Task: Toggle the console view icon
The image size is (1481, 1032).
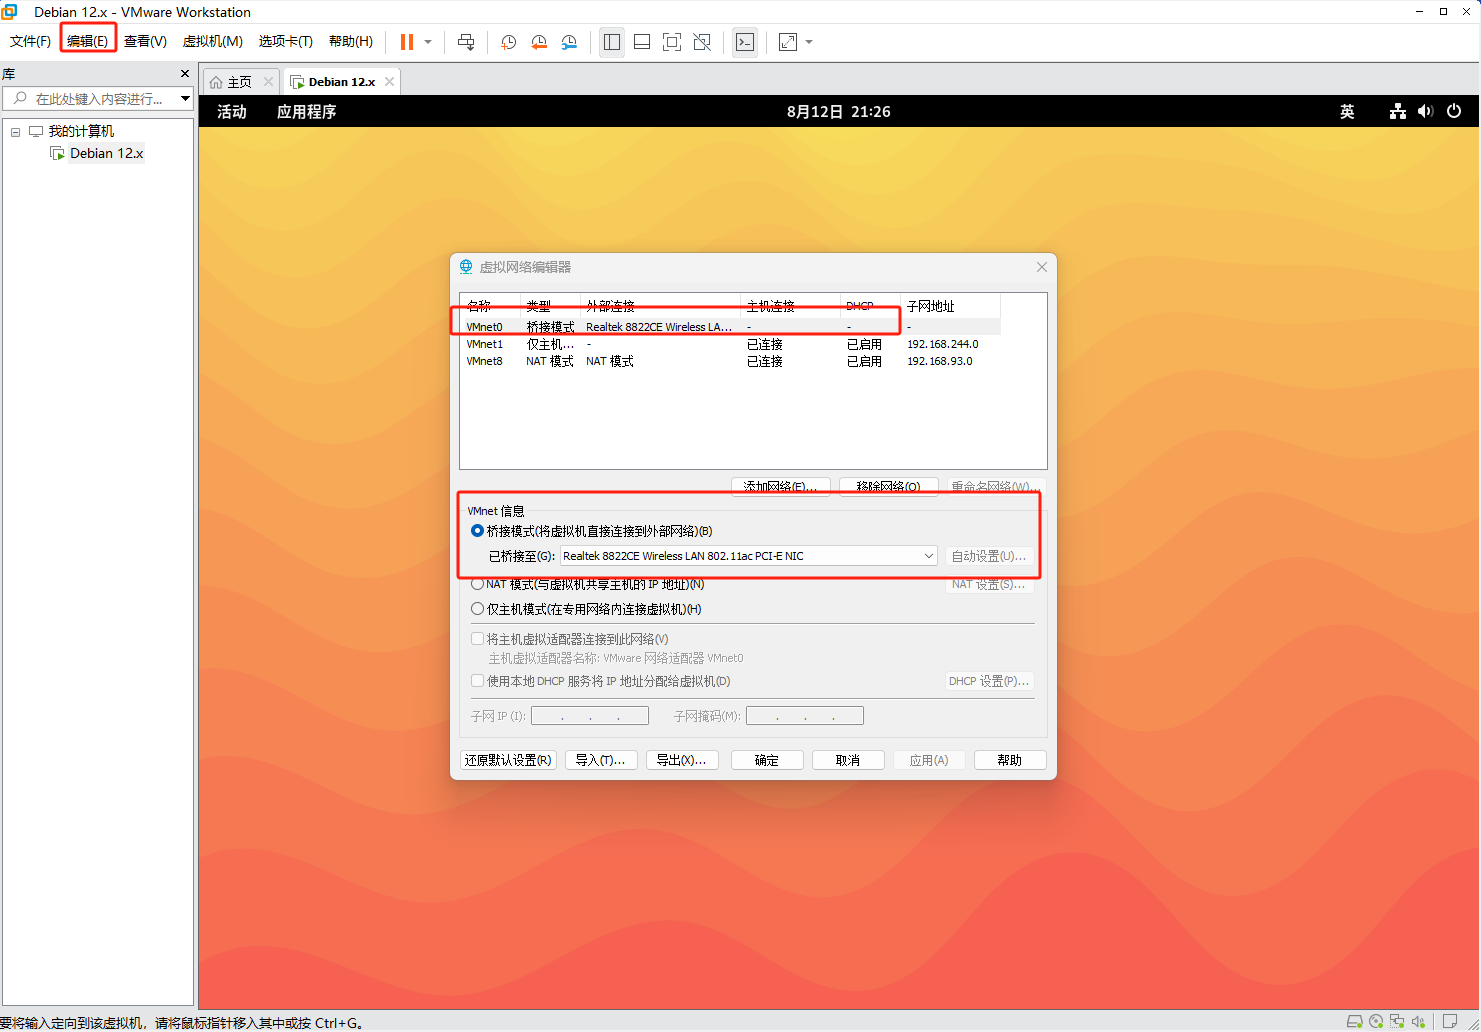Action: pyautogui.click(x=745, y=42)
